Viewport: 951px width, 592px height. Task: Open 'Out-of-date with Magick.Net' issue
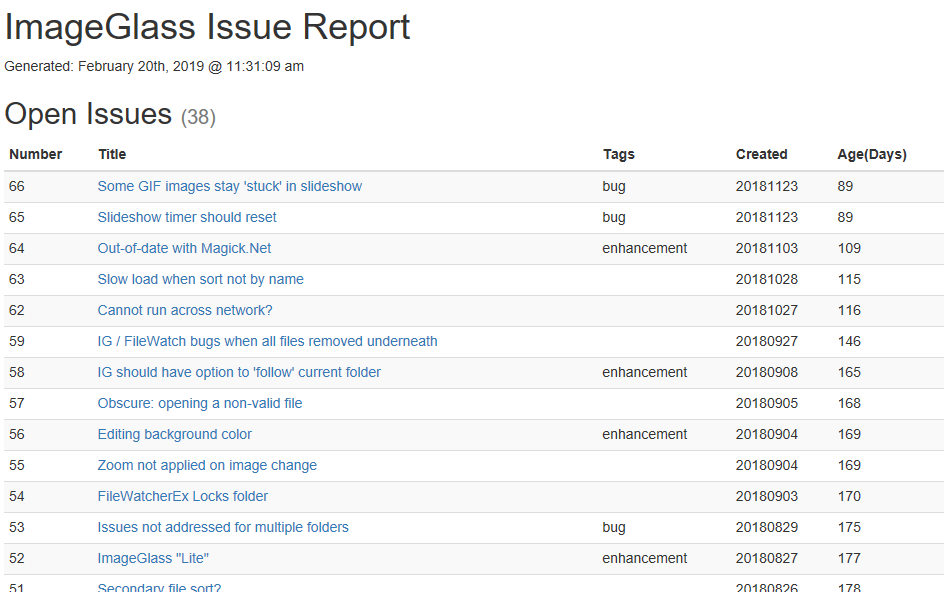coord(184,248)
